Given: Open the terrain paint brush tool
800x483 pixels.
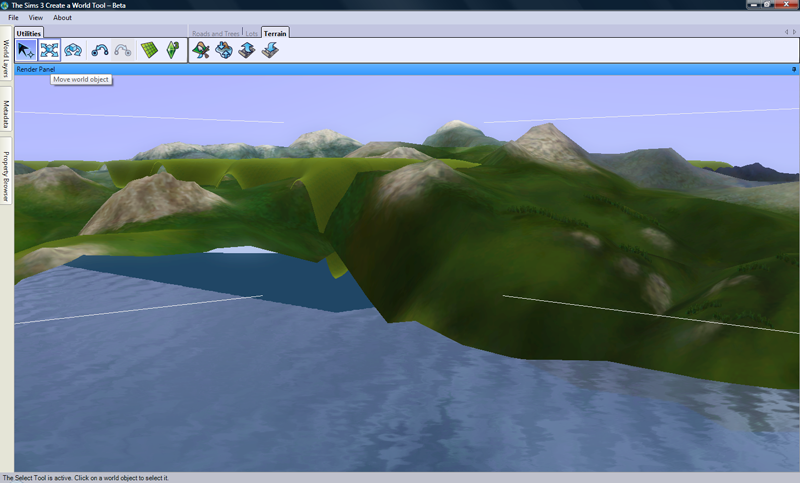Looking at the screenshot, I should 201,50.
